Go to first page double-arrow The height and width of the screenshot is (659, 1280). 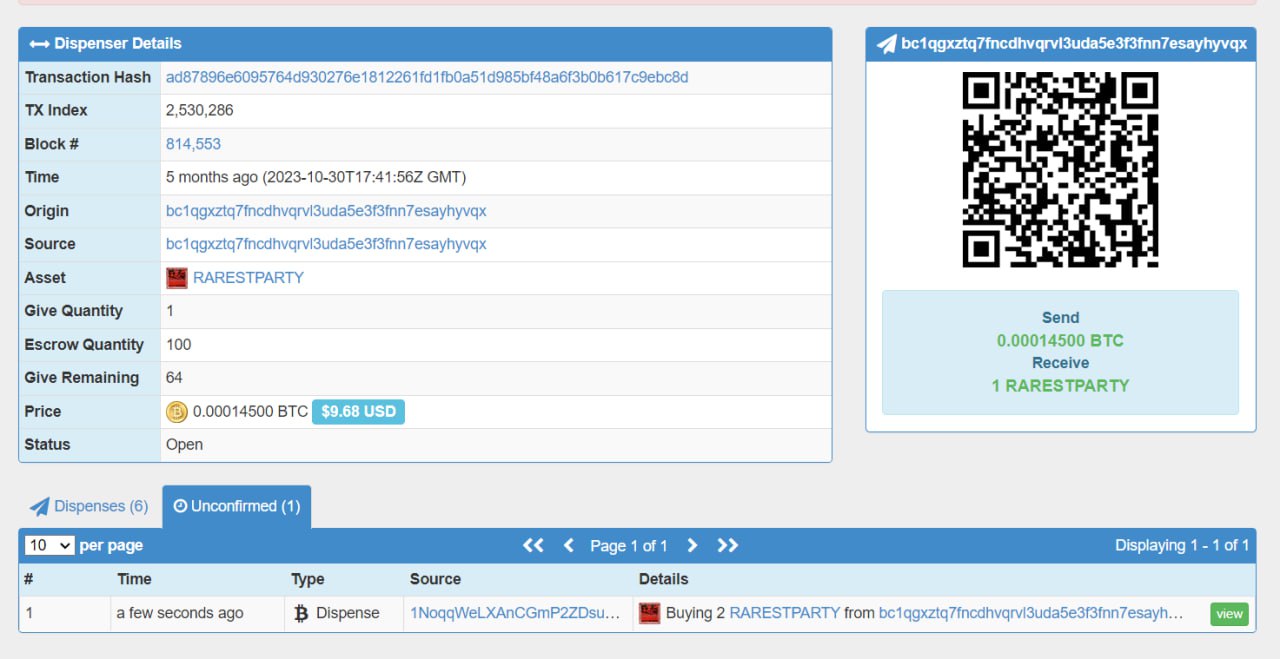(533, 545)
